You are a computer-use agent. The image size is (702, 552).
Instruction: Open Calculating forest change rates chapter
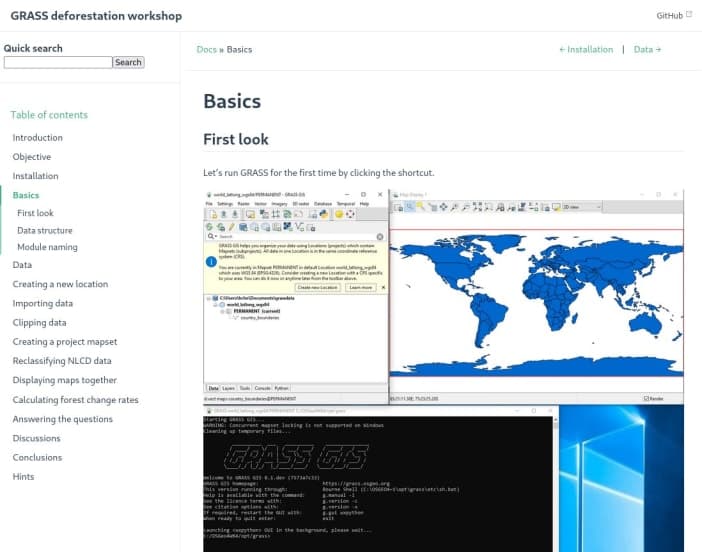(76, 400)
